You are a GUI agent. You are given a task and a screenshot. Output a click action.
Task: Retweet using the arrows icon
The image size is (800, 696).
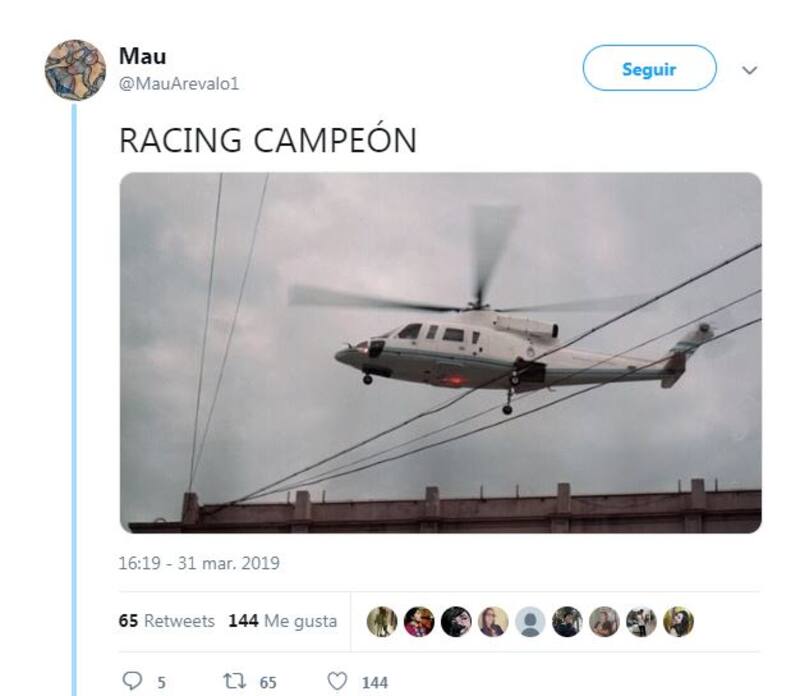tap(235, 681)
